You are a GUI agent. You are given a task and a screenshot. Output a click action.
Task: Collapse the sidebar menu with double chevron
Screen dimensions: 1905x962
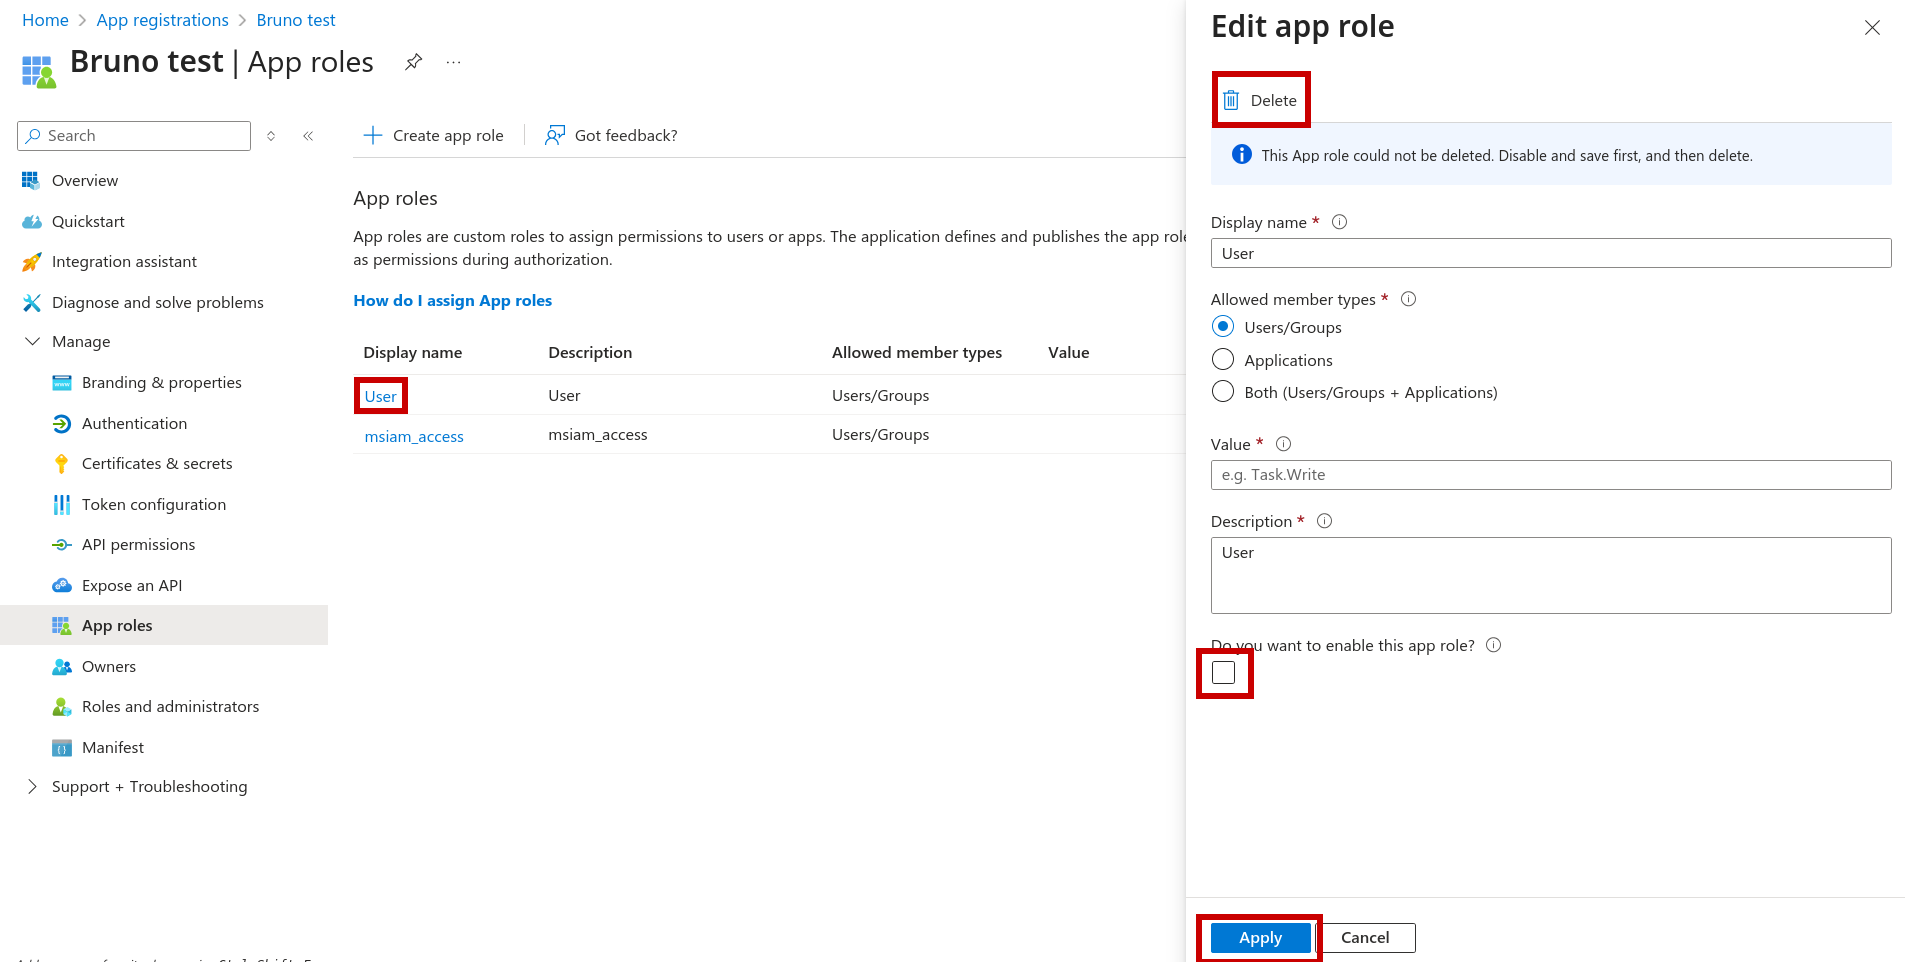(308, 136)
